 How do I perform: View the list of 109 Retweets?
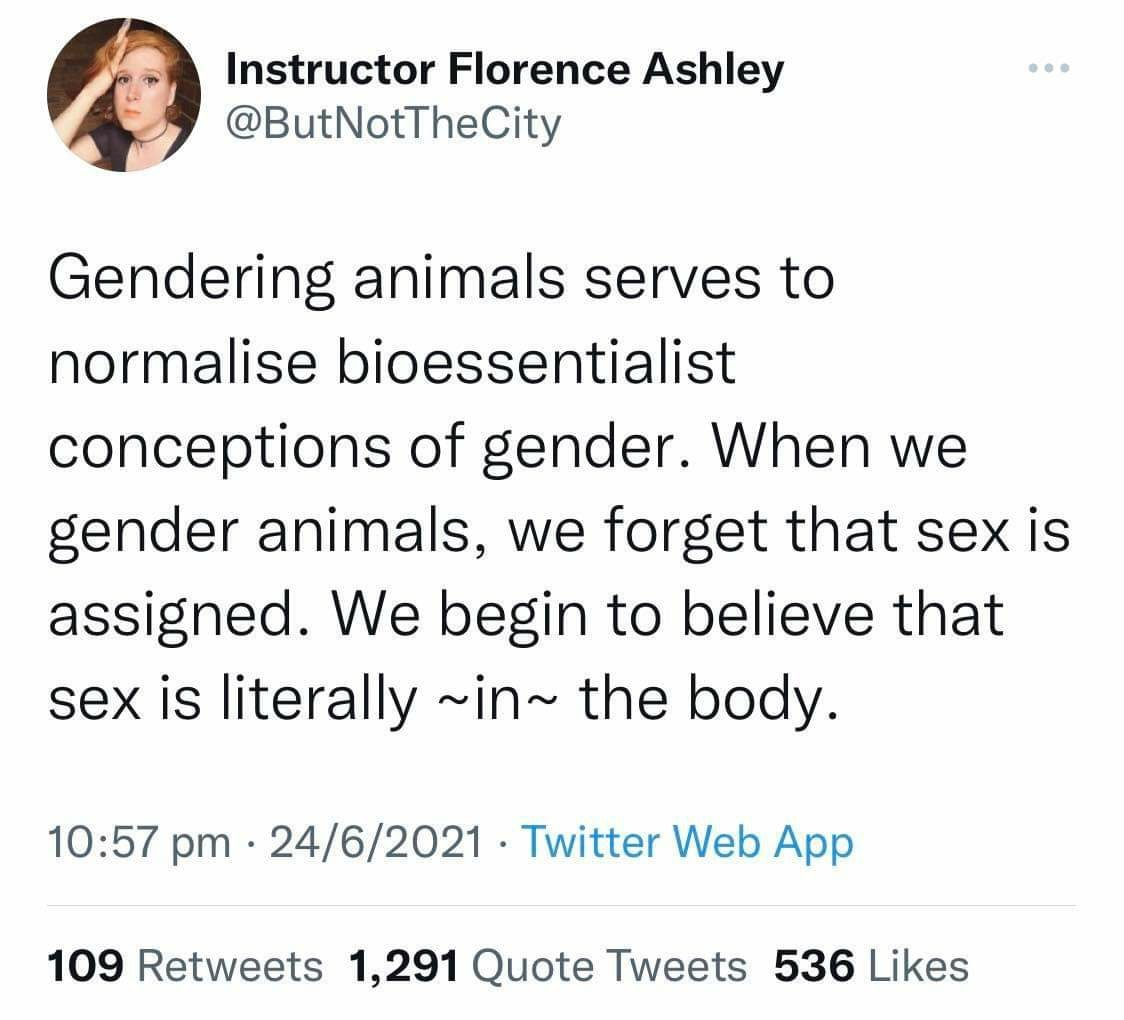[x=186, y=966]
